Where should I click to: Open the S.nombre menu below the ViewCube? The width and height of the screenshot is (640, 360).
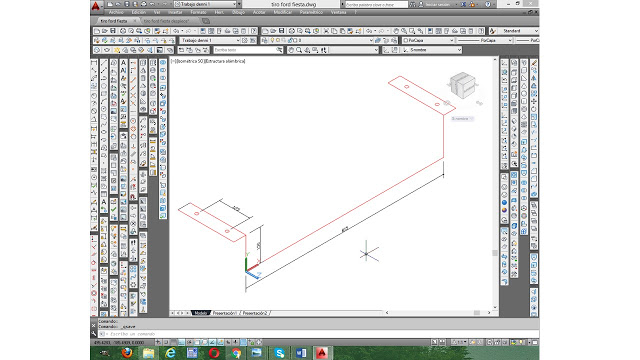(x=462, y=119)
